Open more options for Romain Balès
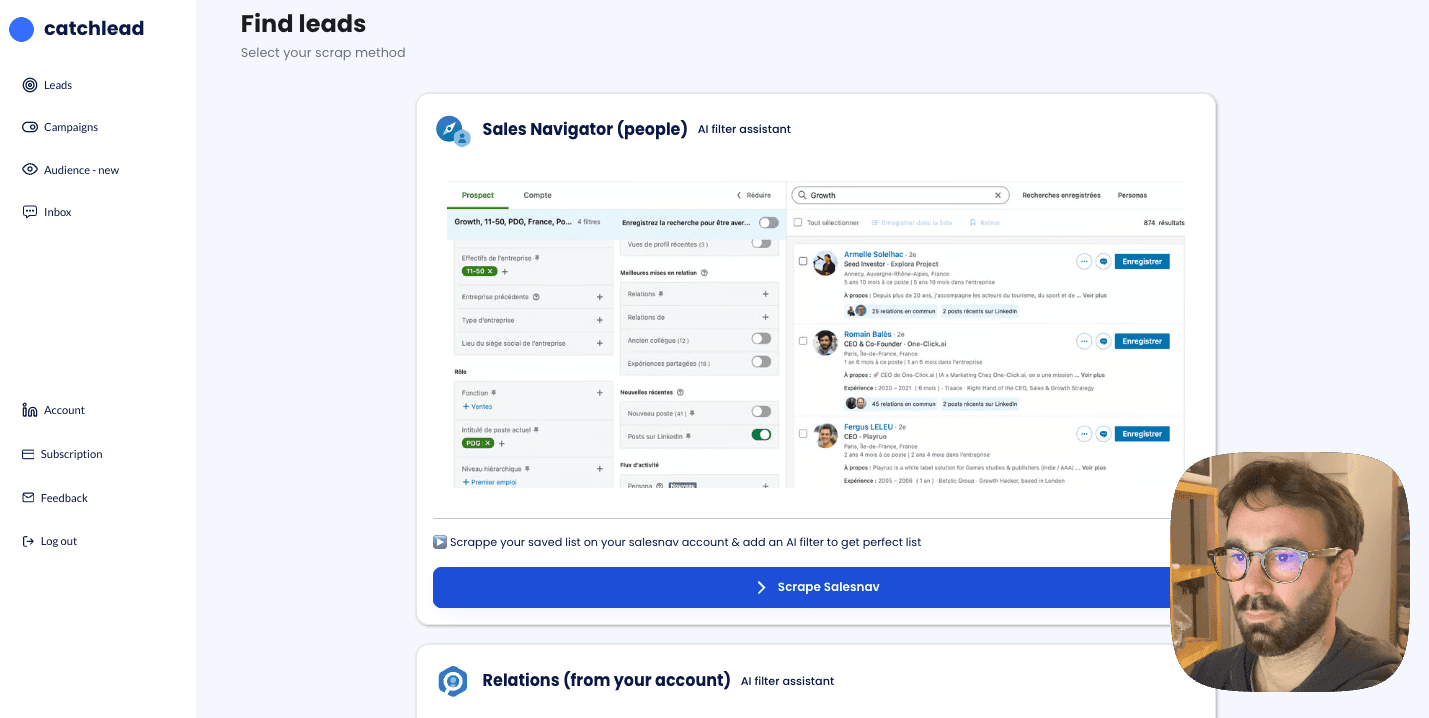 (1084, 341)
